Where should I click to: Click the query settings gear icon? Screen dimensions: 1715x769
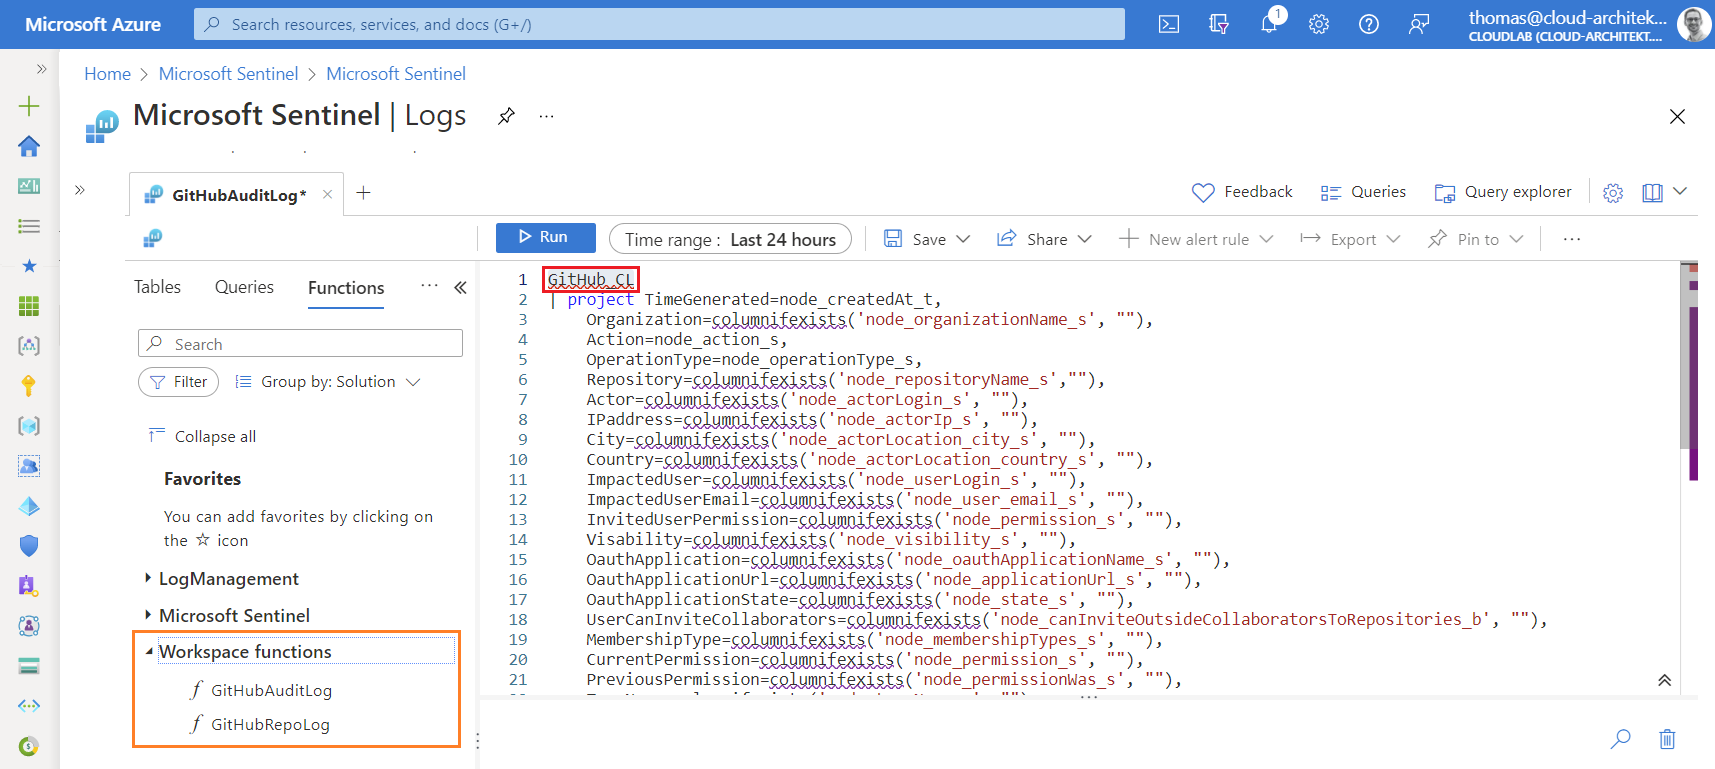tap(1613, 193)
